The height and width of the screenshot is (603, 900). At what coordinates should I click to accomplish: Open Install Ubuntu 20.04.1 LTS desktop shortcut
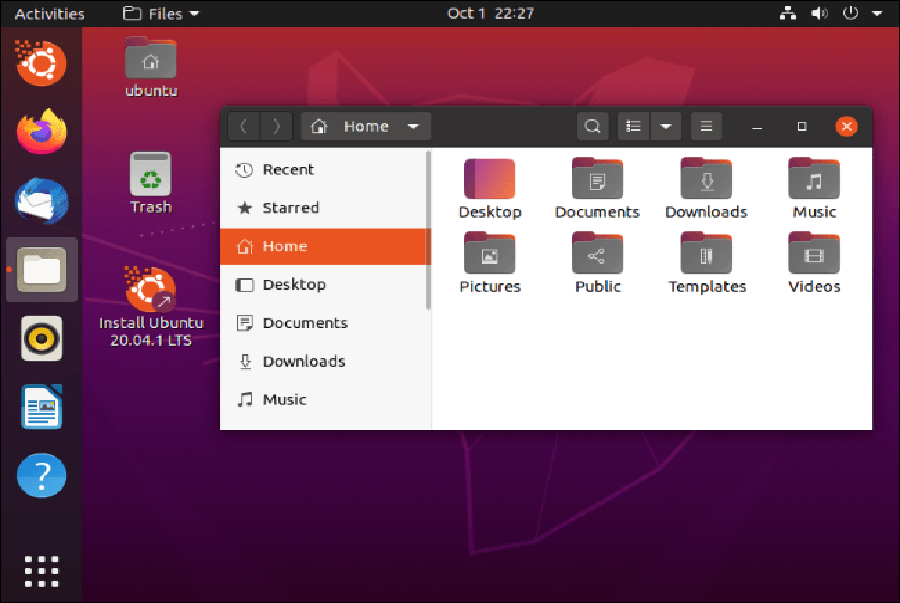tap(151, 308)
